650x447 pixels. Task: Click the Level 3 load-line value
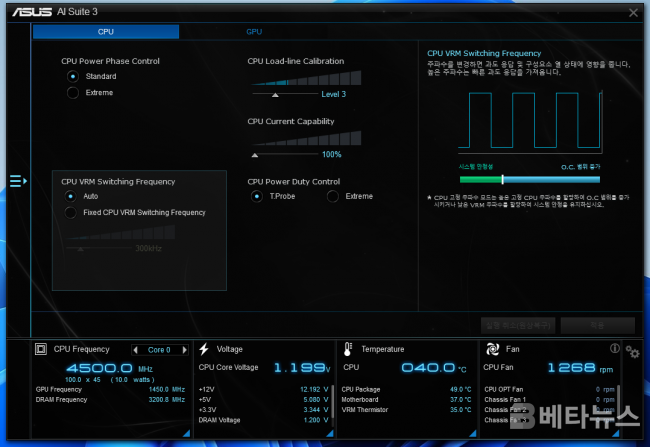(x=333, y=94)
